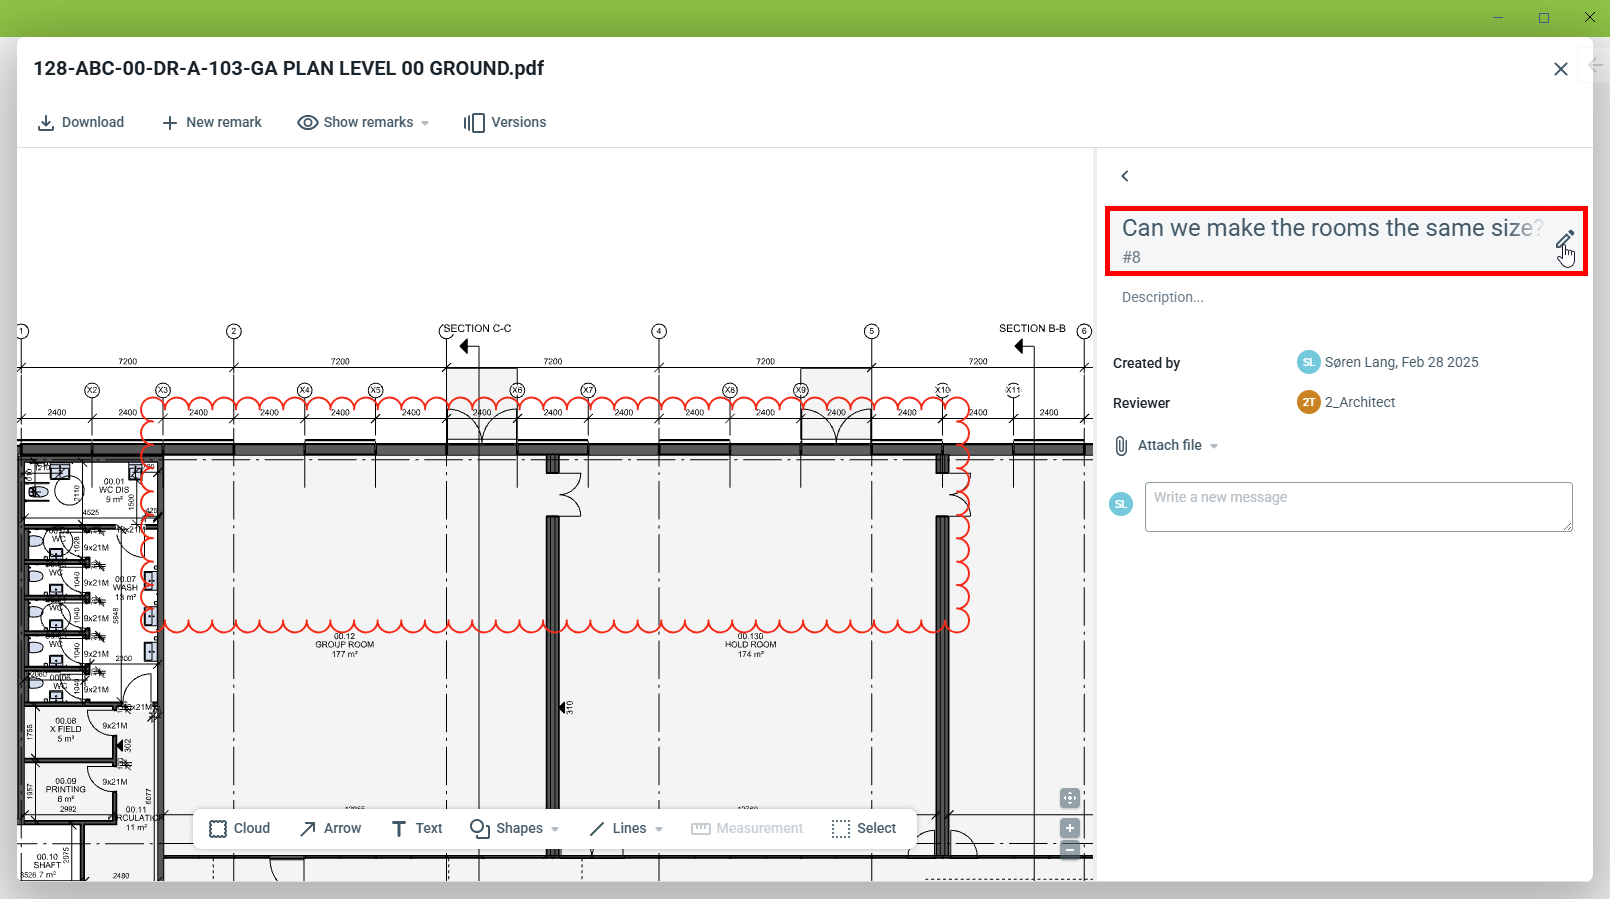This screenshot has width=1610, height=899.
Task: Open the Versions panel
Action: pos(505,123)
